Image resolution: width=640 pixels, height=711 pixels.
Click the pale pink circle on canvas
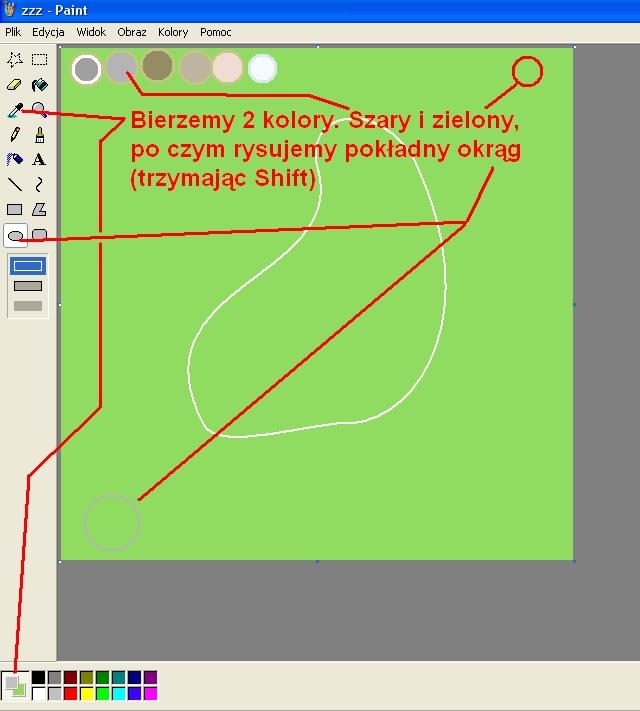pos(228,68)
